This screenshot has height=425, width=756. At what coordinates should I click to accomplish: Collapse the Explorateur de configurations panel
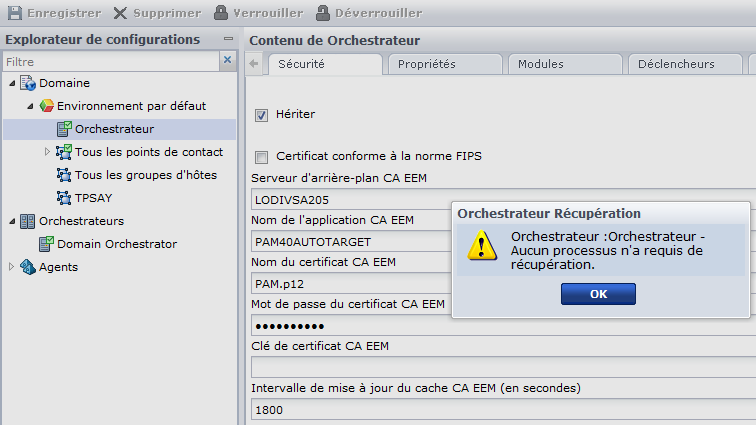click(229, 40)
